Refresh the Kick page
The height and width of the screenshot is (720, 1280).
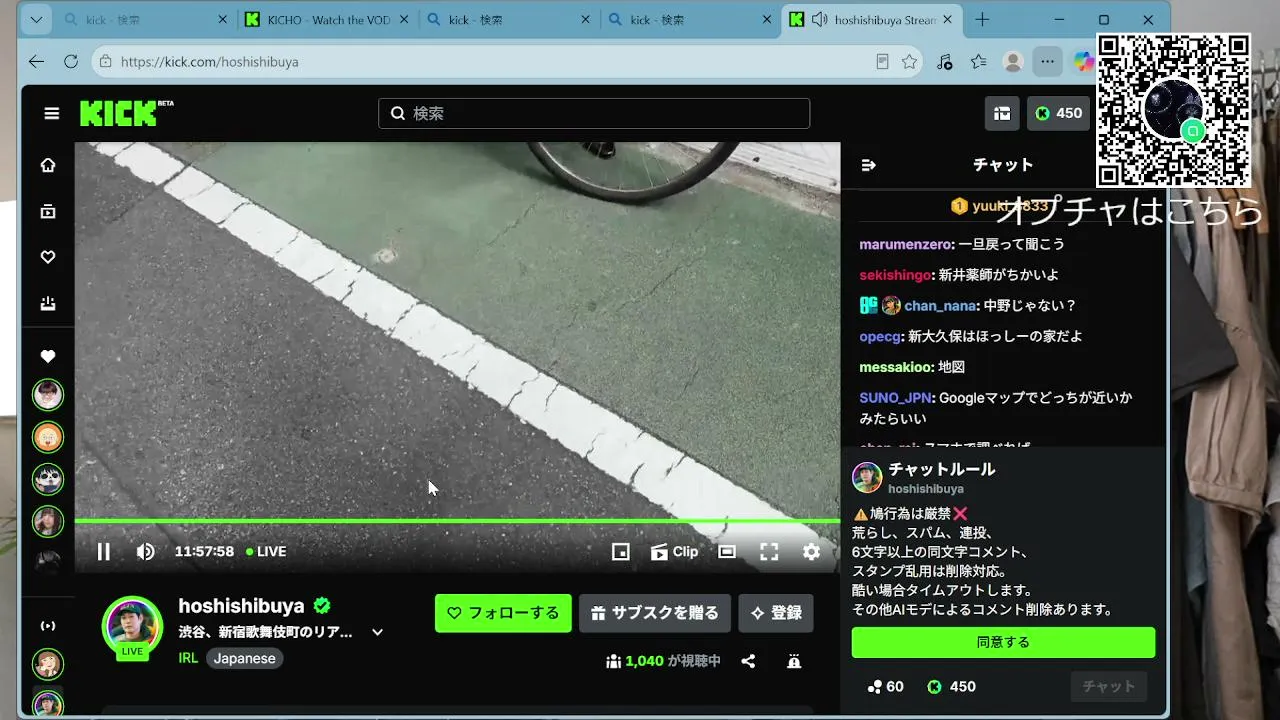point(71,62)
